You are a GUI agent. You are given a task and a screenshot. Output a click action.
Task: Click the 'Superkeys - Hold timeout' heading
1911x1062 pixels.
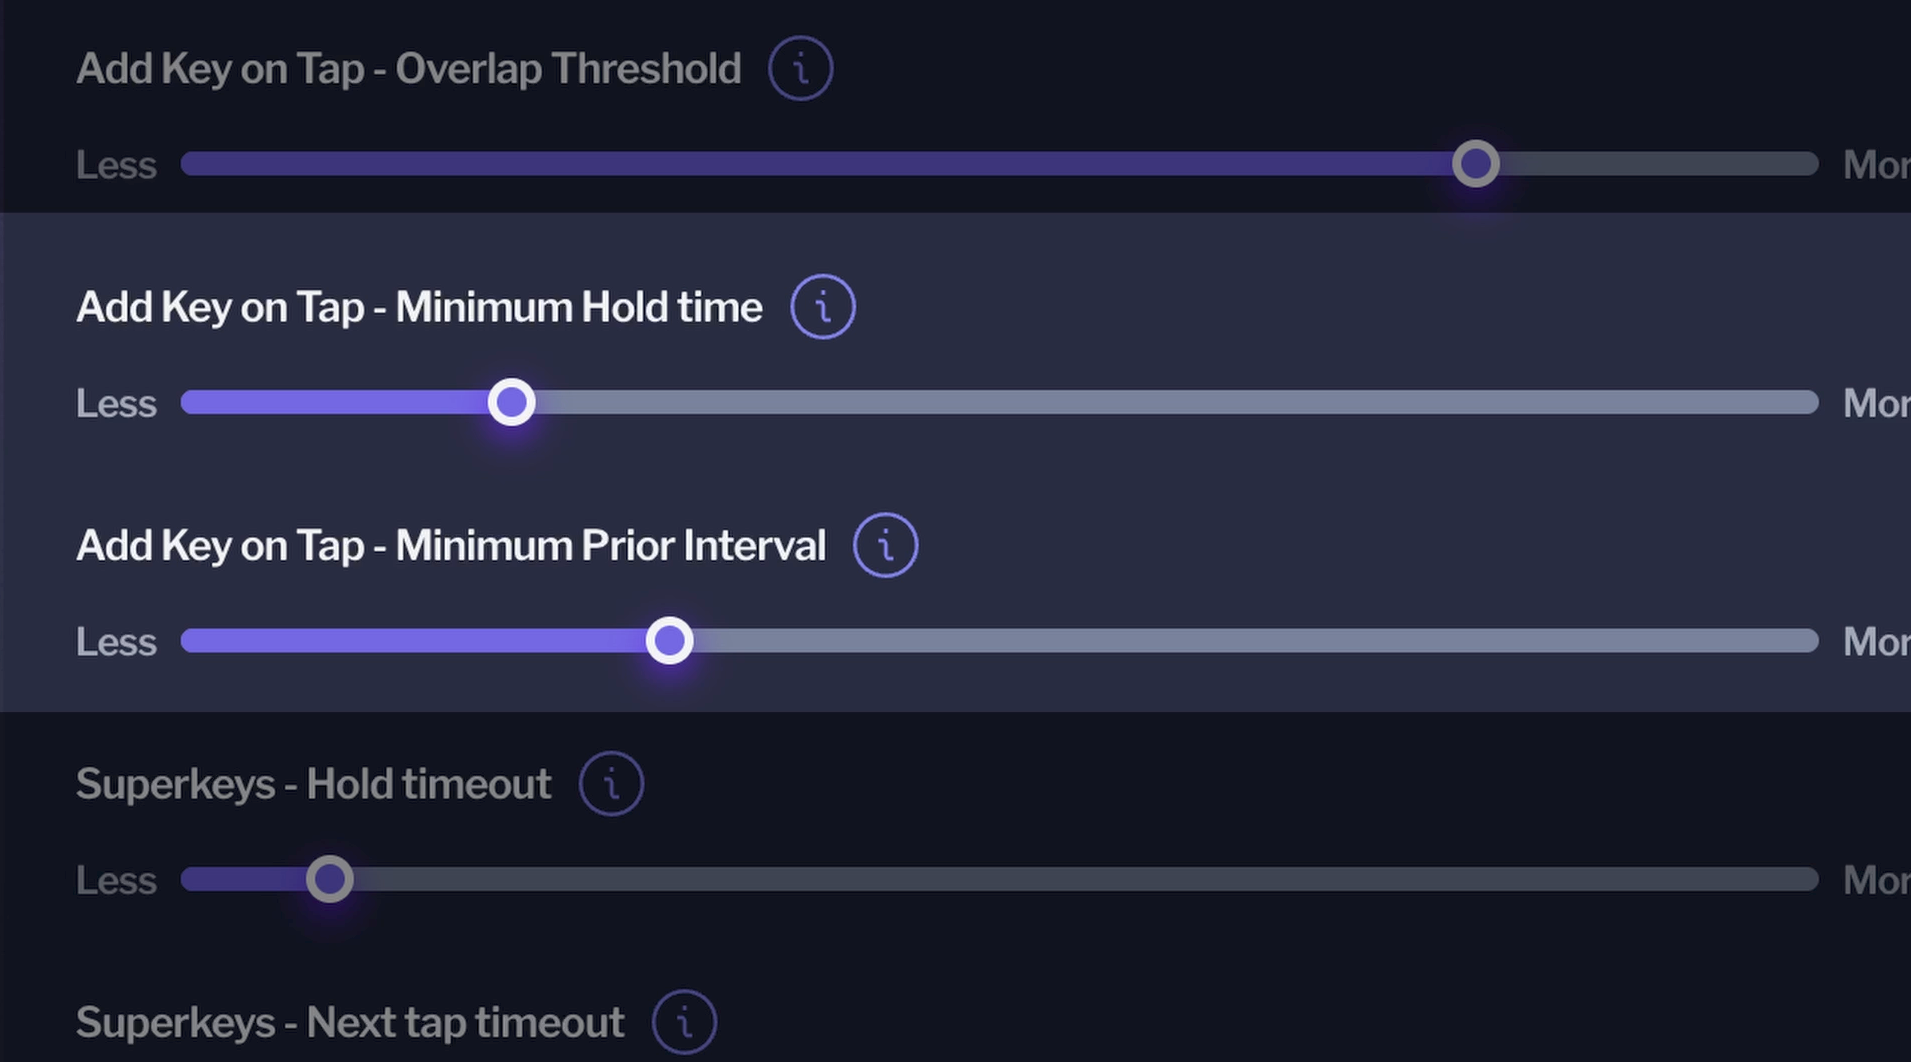tap(312, 783)
